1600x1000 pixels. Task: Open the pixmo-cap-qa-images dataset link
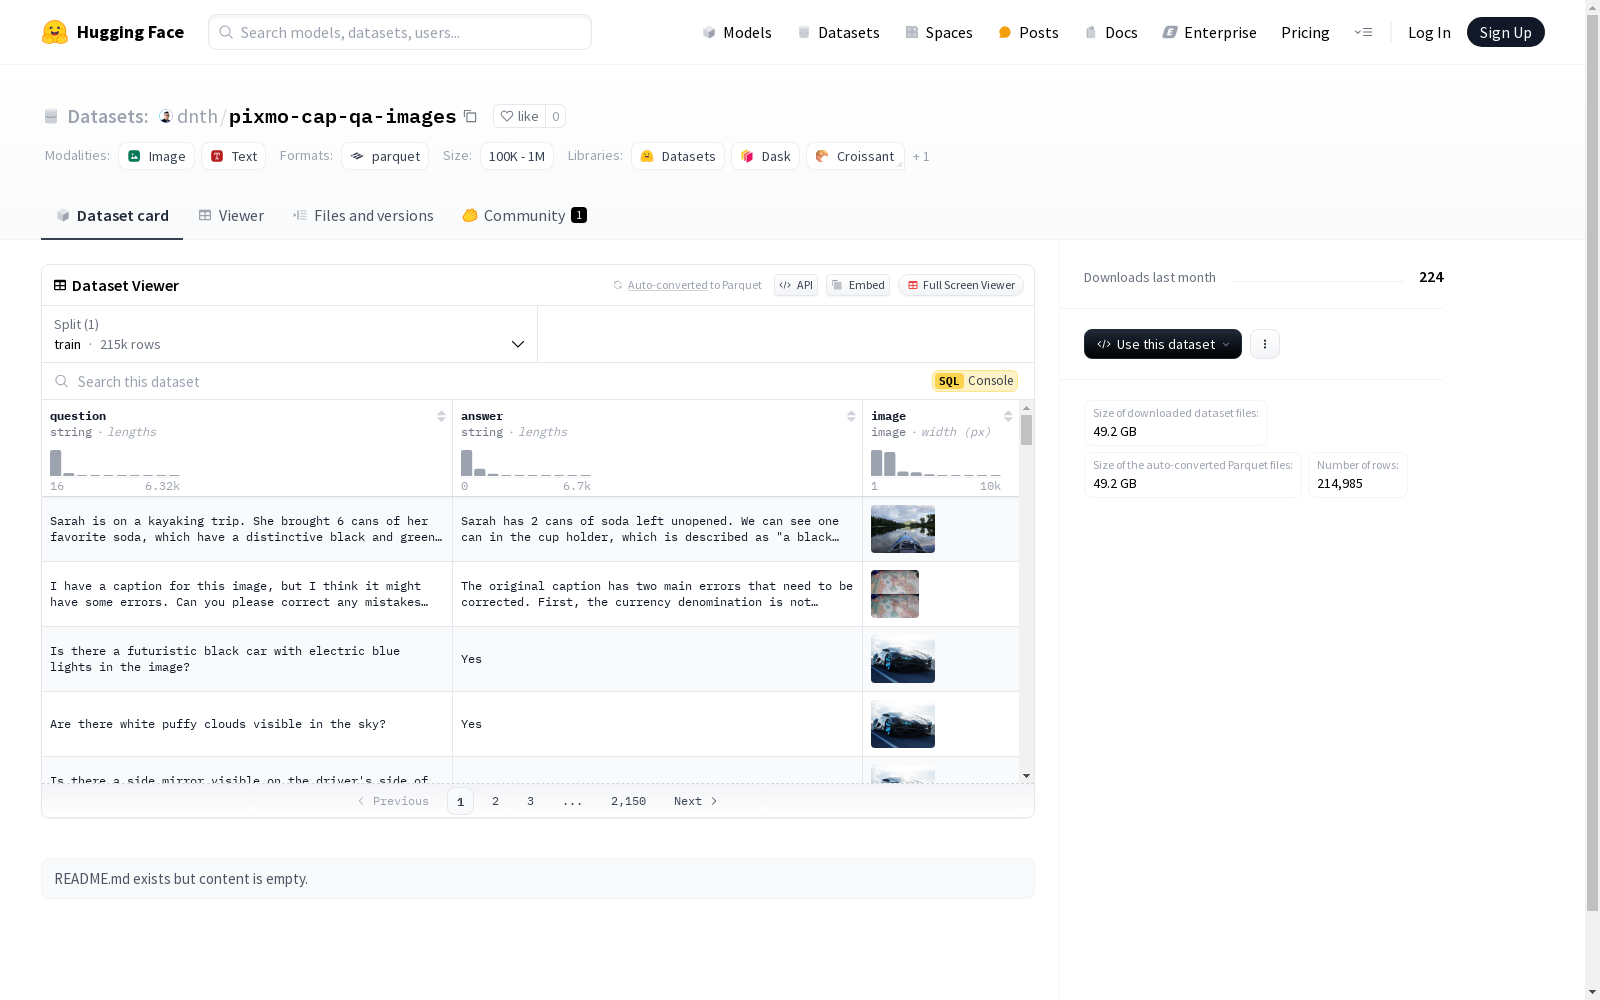coord(342,116)
